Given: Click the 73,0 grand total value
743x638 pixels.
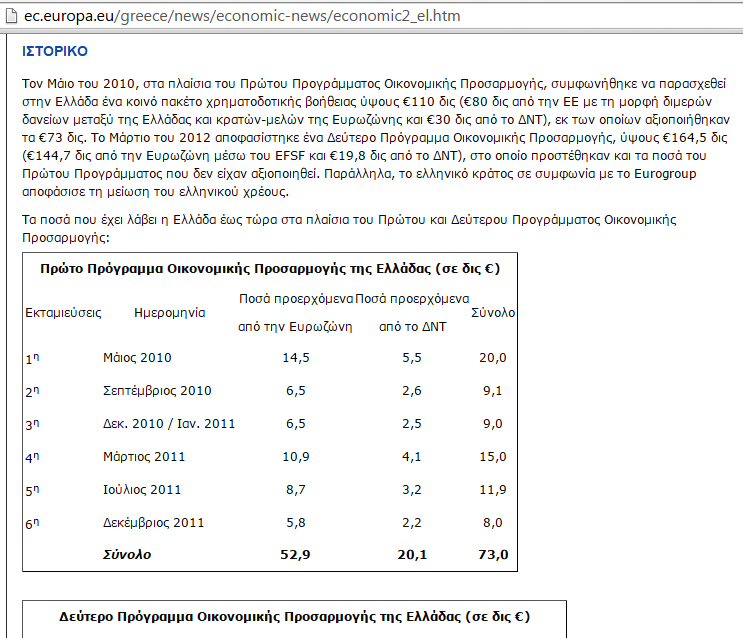Looking at the screenshot, I should (x=493, y=554).
